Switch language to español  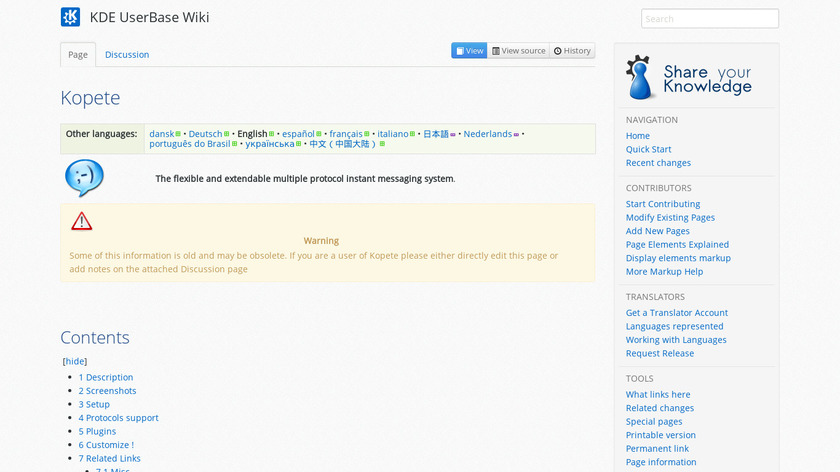(x=298, y=134)
